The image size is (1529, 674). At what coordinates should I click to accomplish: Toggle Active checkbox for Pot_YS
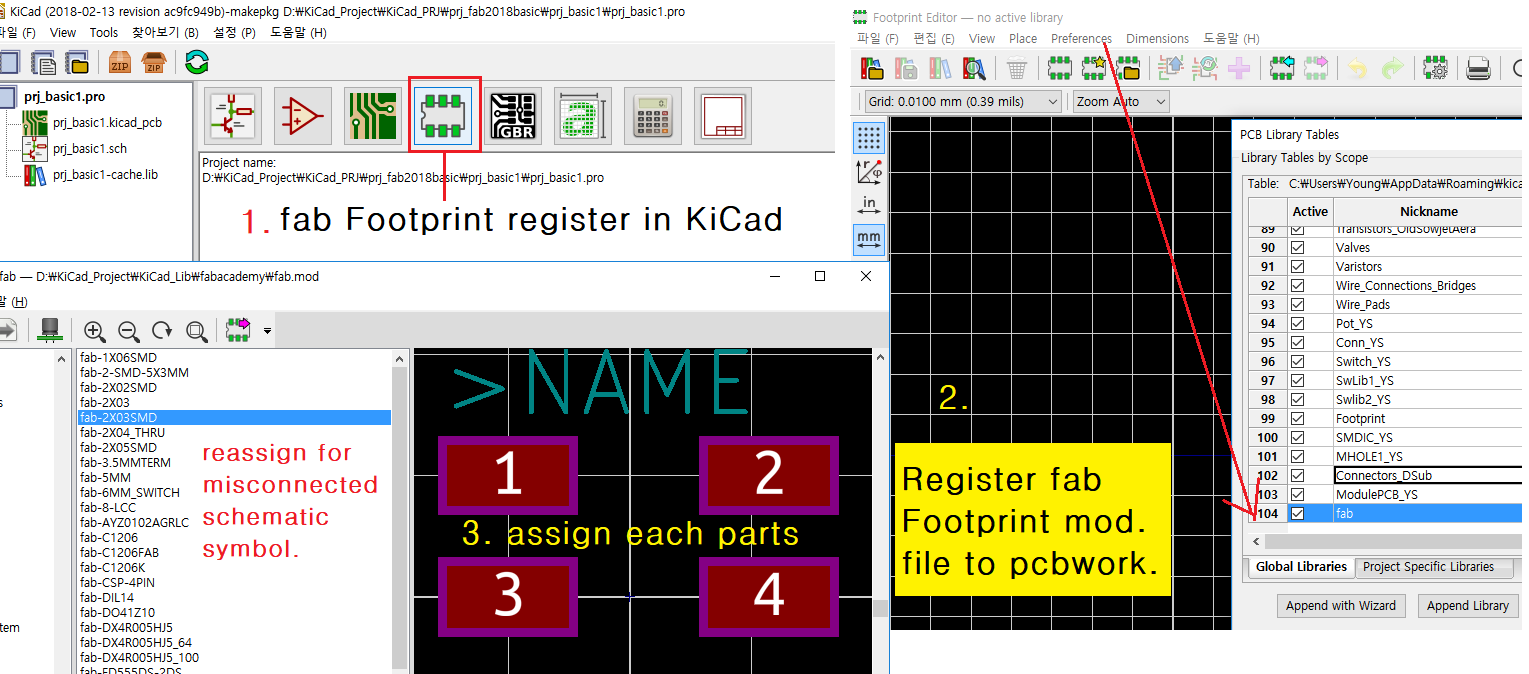pos(1298,324)
